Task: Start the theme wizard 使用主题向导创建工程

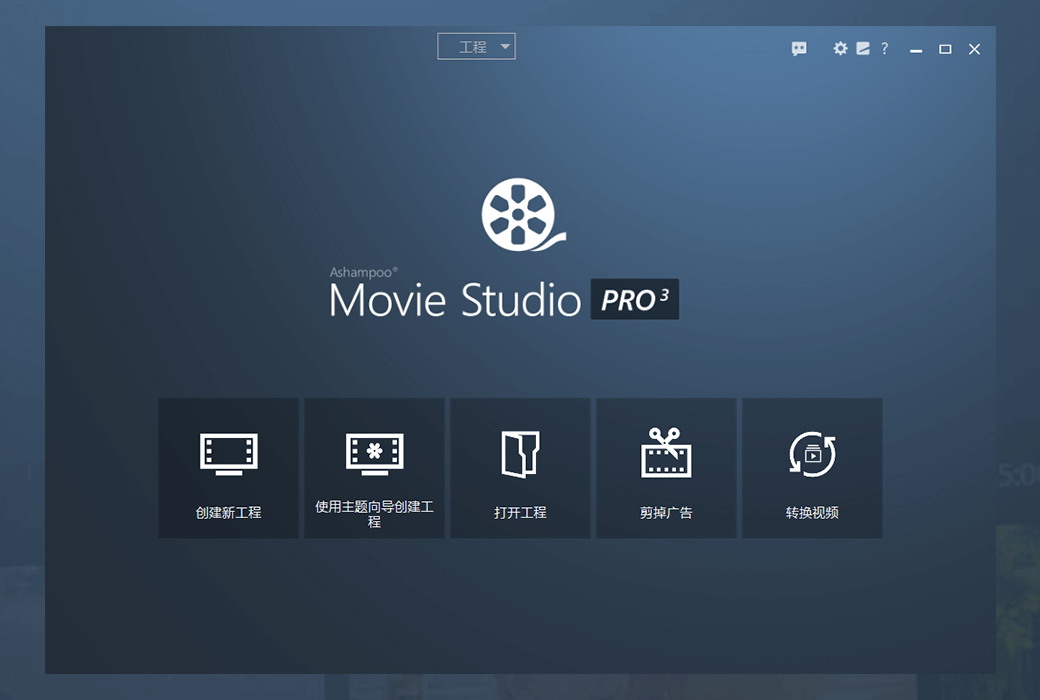Action: coord(375,468)
